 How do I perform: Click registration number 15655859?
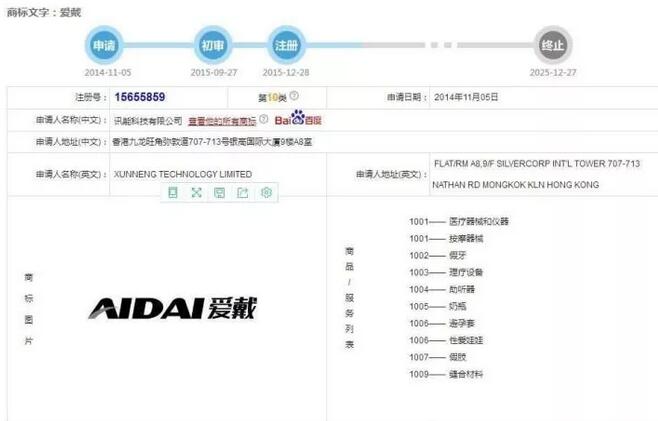[139, 97]
